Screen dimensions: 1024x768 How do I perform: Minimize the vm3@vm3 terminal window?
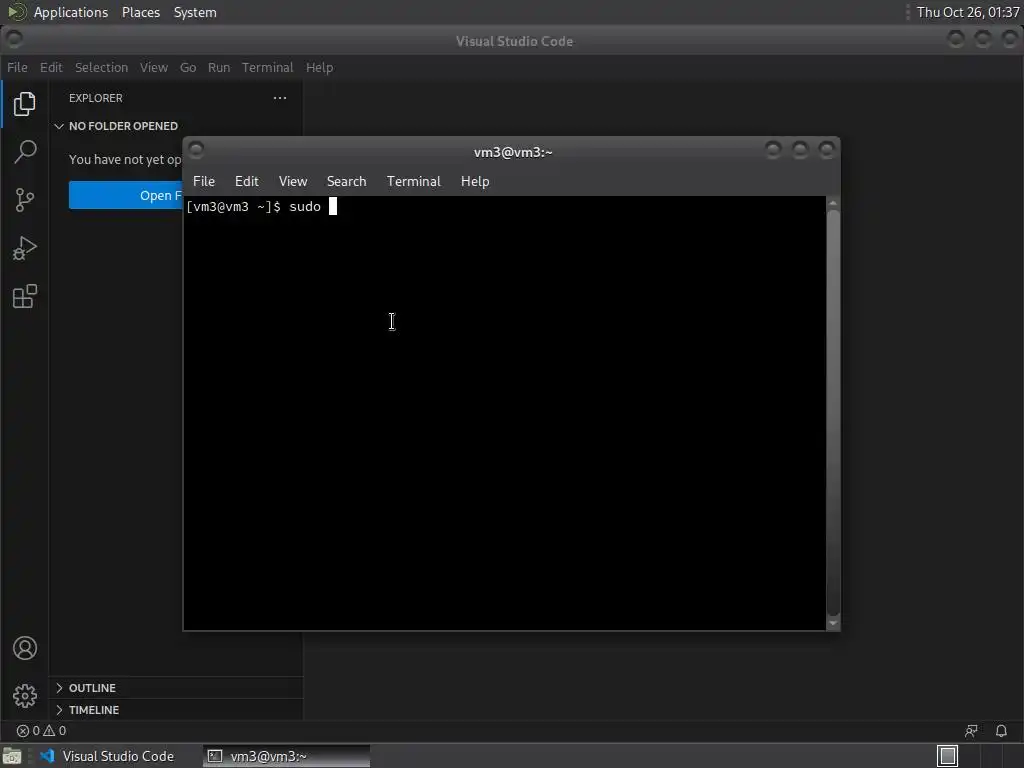pyautogui.click(x=773, y=150)
